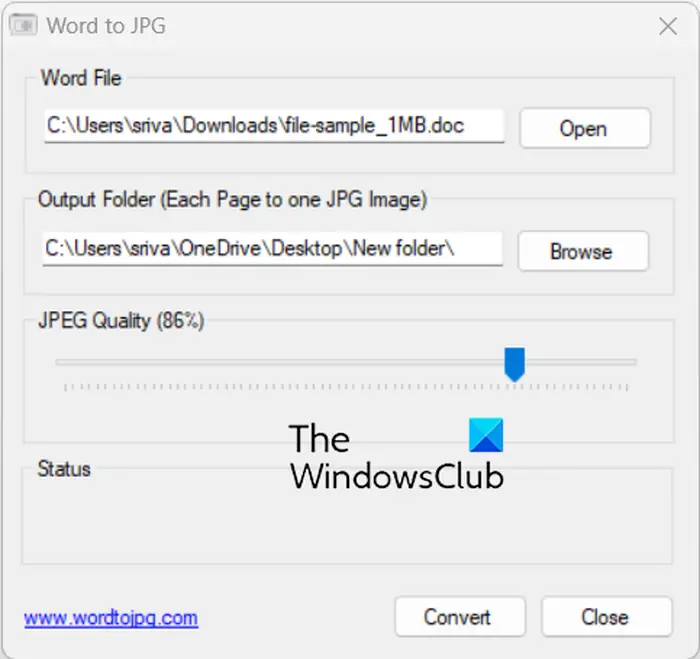Click the Open button for the Word file

point(585,128)
